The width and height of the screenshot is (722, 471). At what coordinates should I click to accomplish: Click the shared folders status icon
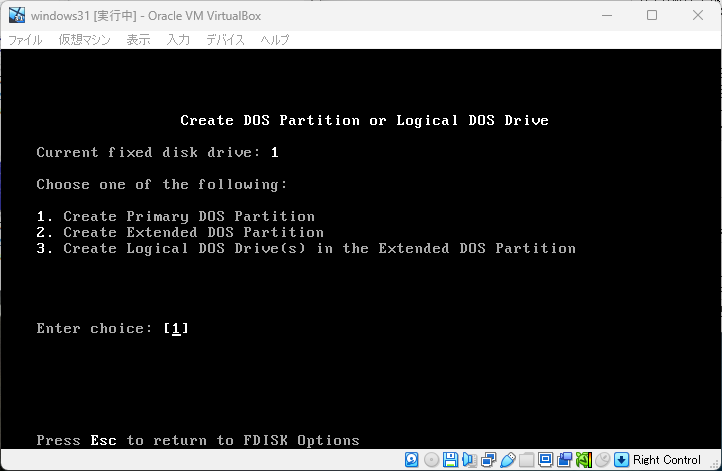[526, 459]
